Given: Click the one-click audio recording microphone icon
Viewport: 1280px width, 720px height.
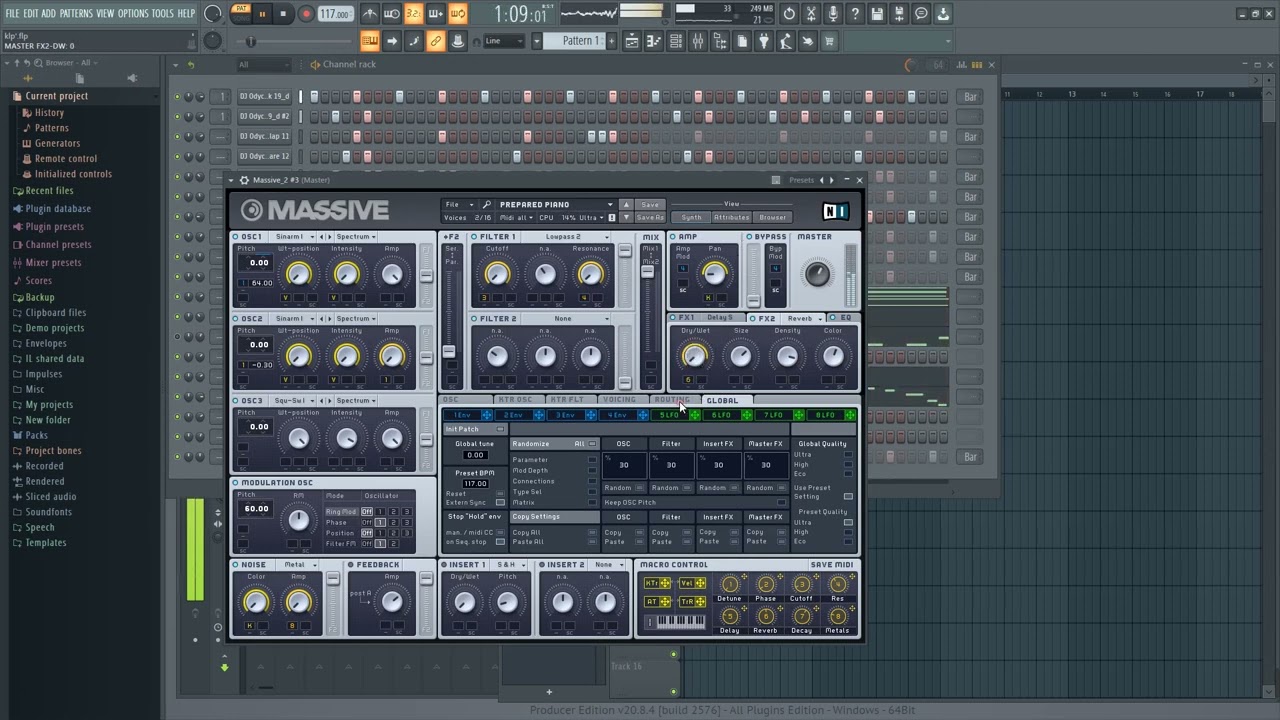Looking at the screenshot, I should pyautogui.click(x=833, y=14).
